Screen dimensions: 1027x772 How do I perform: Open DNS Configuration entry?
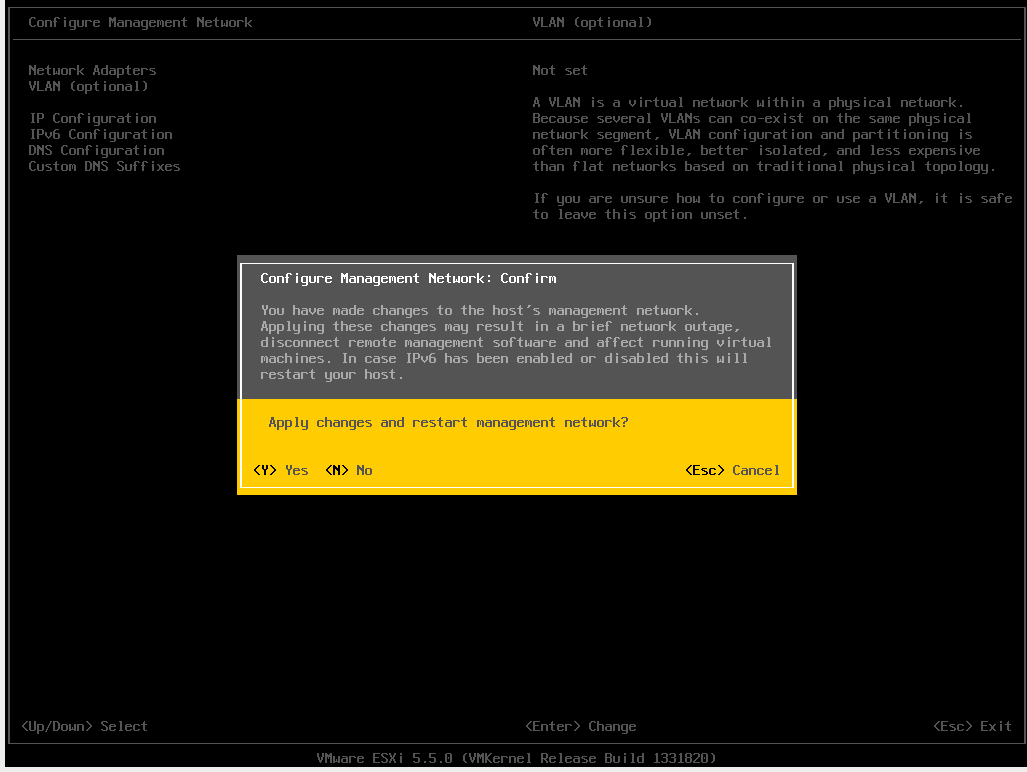(96, 150)
